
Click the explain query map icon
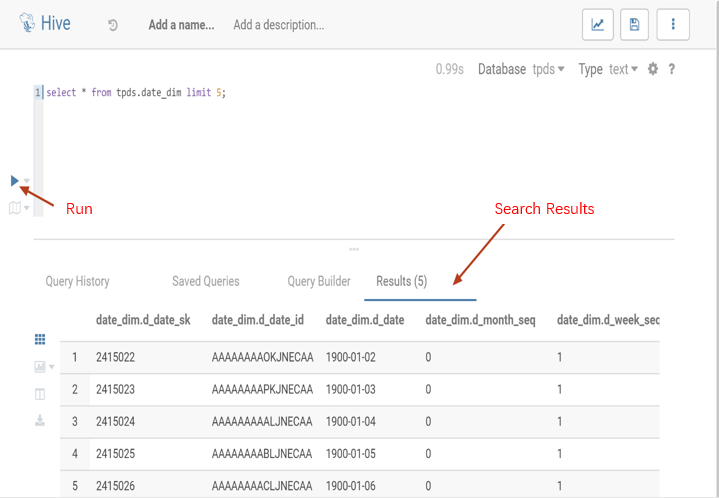click(14, 208)
